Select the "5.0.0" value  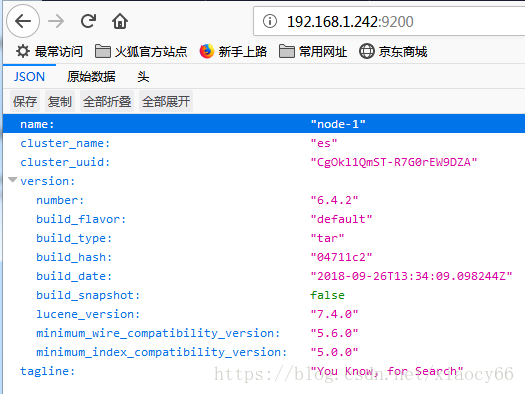(x=334, y=352)
